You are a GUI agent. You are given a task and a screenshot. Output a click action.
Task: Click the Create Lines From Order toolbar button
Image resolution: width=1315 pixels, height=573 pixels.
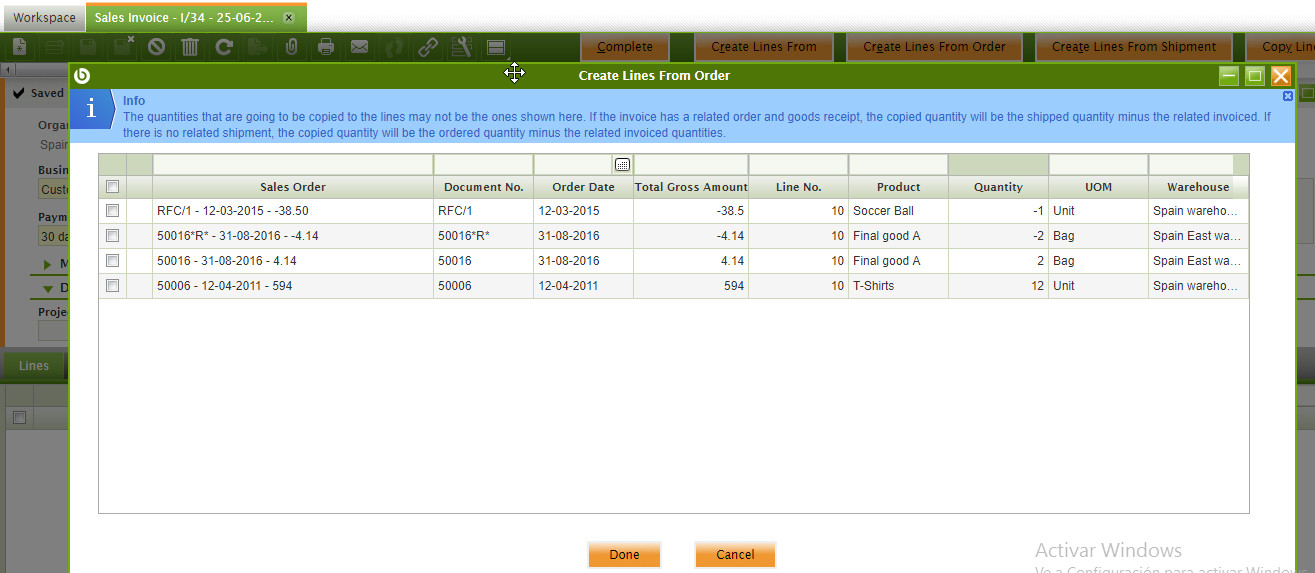pos(935,47)
